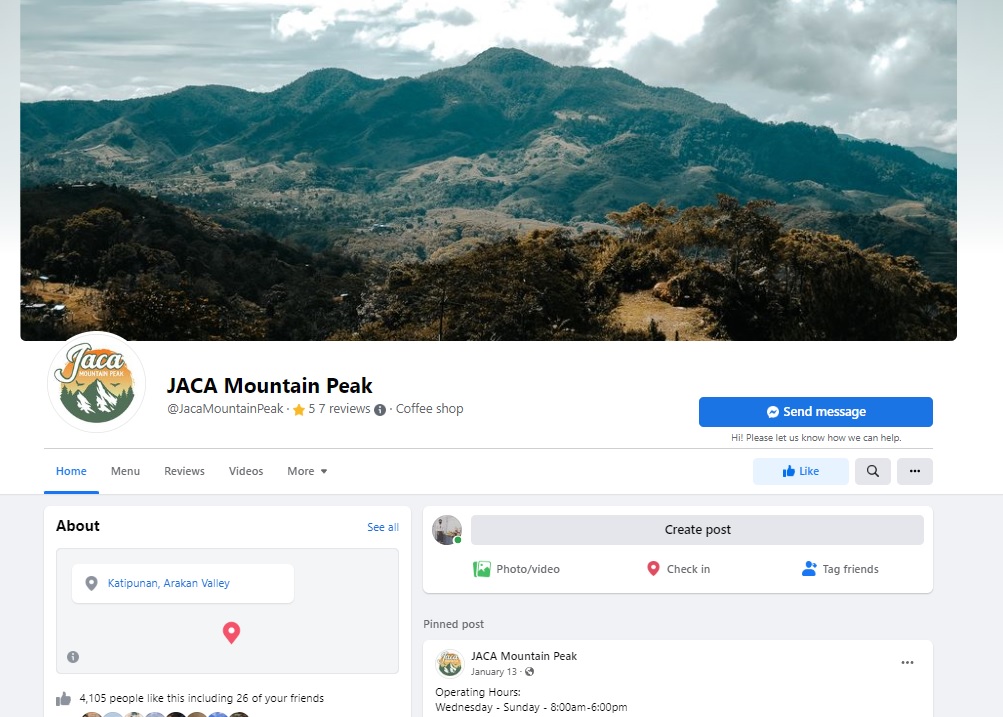The width and height of the screenshot is (1003, 717).
Task: Click the red map pin marker
Action: tap(231, 632)
